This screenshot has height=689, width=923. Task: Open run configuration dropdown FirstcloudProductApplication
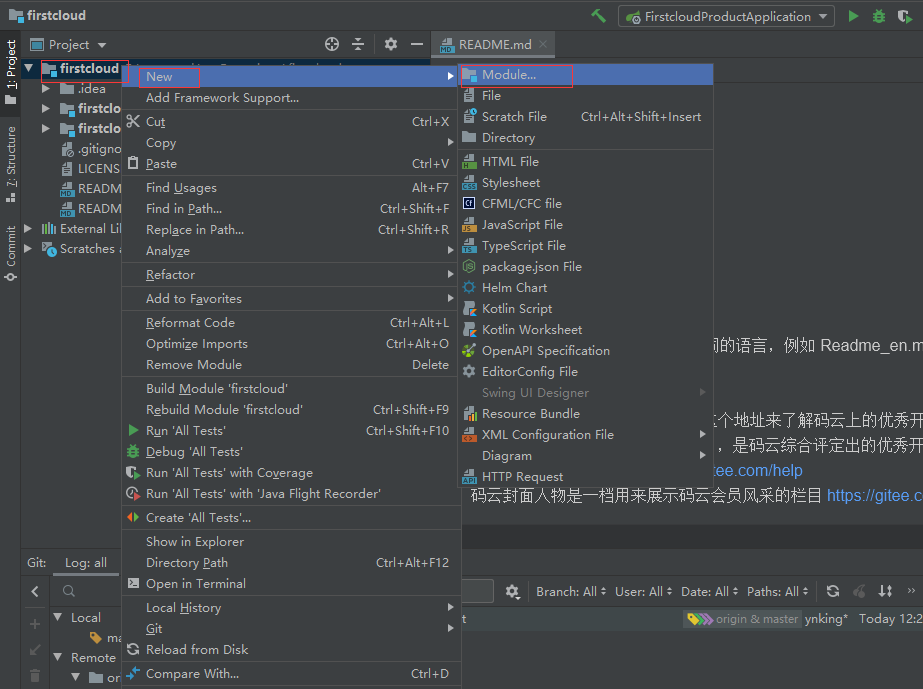point(726,16)
